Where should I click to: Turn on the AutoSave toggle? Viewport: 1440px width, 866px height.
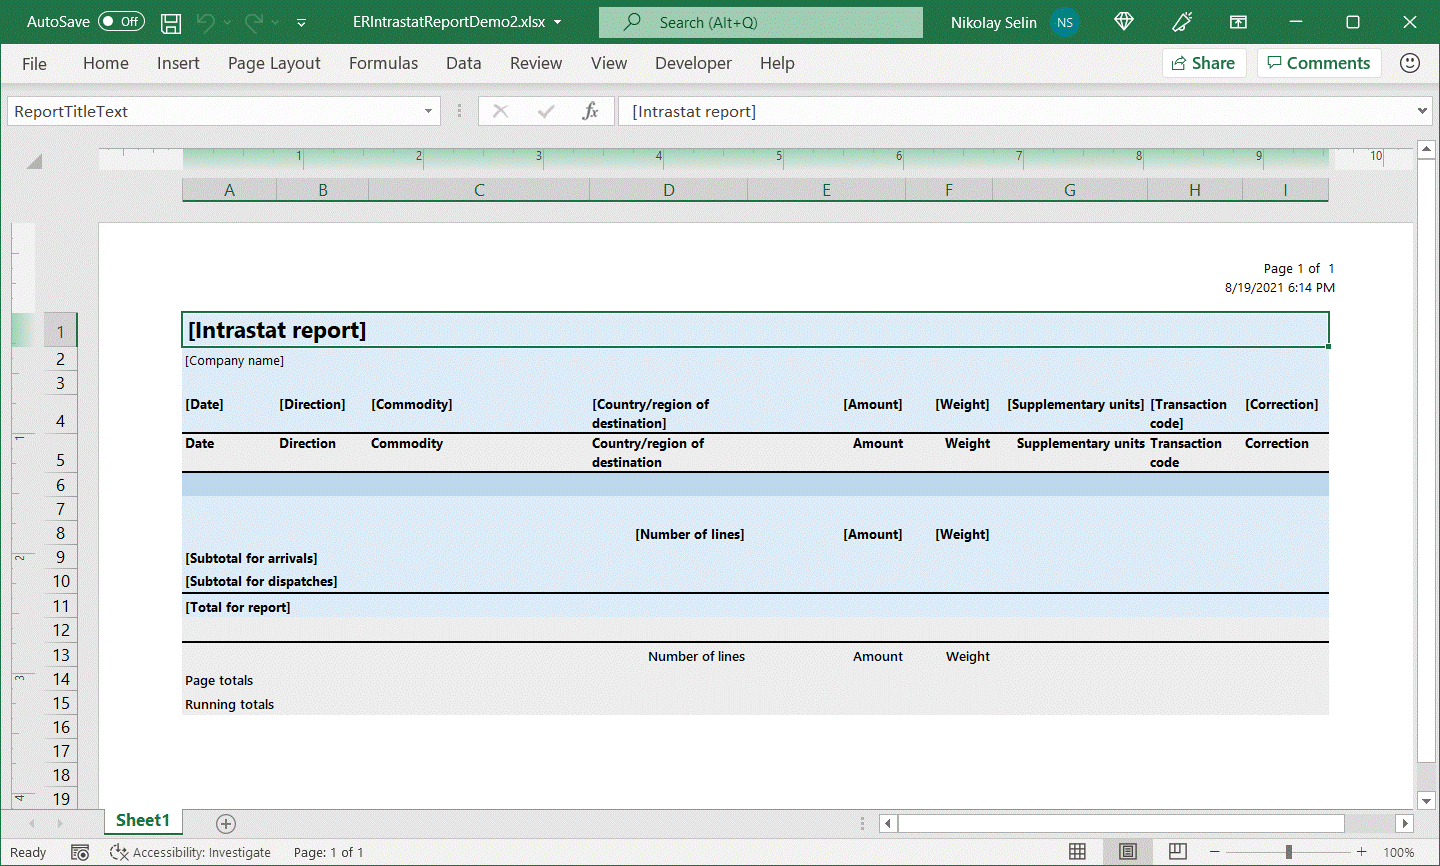120,21
